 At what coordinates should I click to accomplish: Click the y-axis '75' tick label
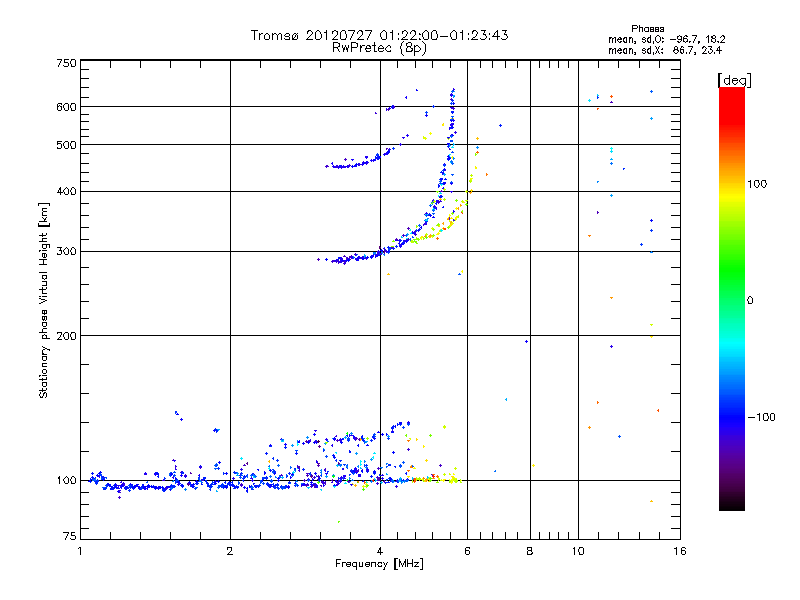[x=70, y=536]
